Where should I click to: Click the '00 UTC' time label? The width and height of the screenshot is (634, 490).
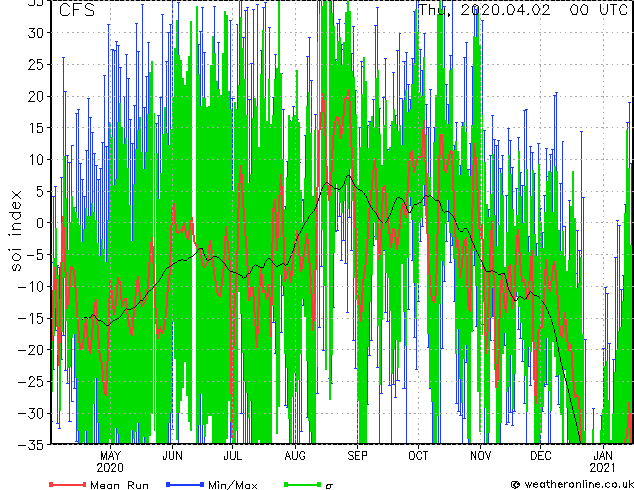[x=599, y=10]
